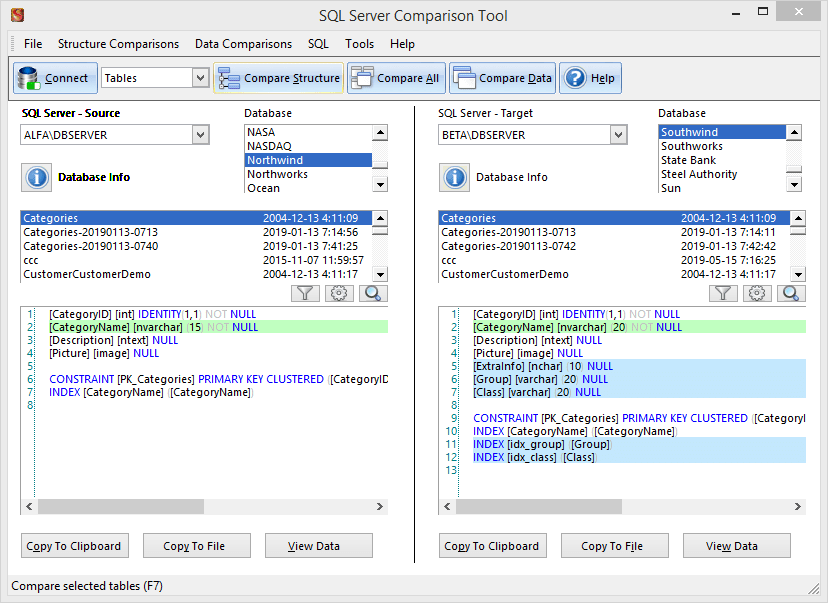Screen dimensions: 828x603
Task: Open Help using the toolbar icon
Action: click(589, 77)
